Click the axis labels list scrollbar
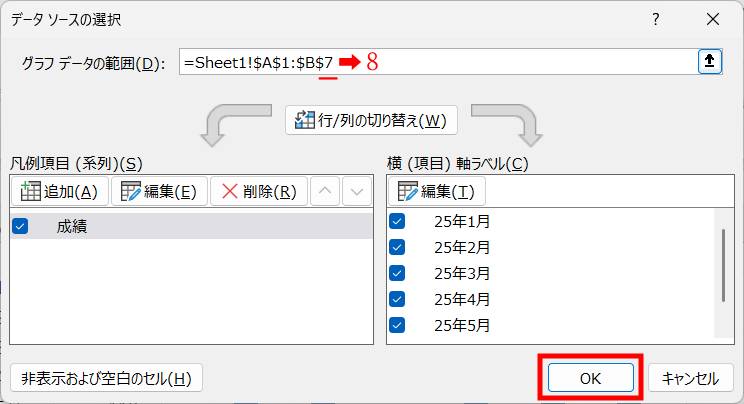Image resolution: width=744 pixels, height=404 pixels. point(724,265)
